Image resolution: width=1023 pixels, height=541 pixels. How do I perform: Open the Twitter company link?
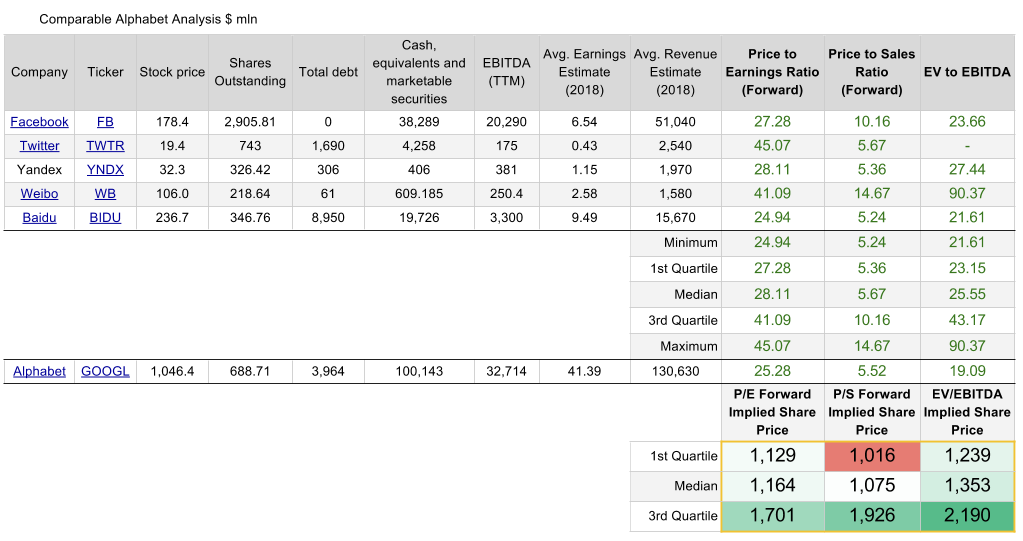click(39, 146)
